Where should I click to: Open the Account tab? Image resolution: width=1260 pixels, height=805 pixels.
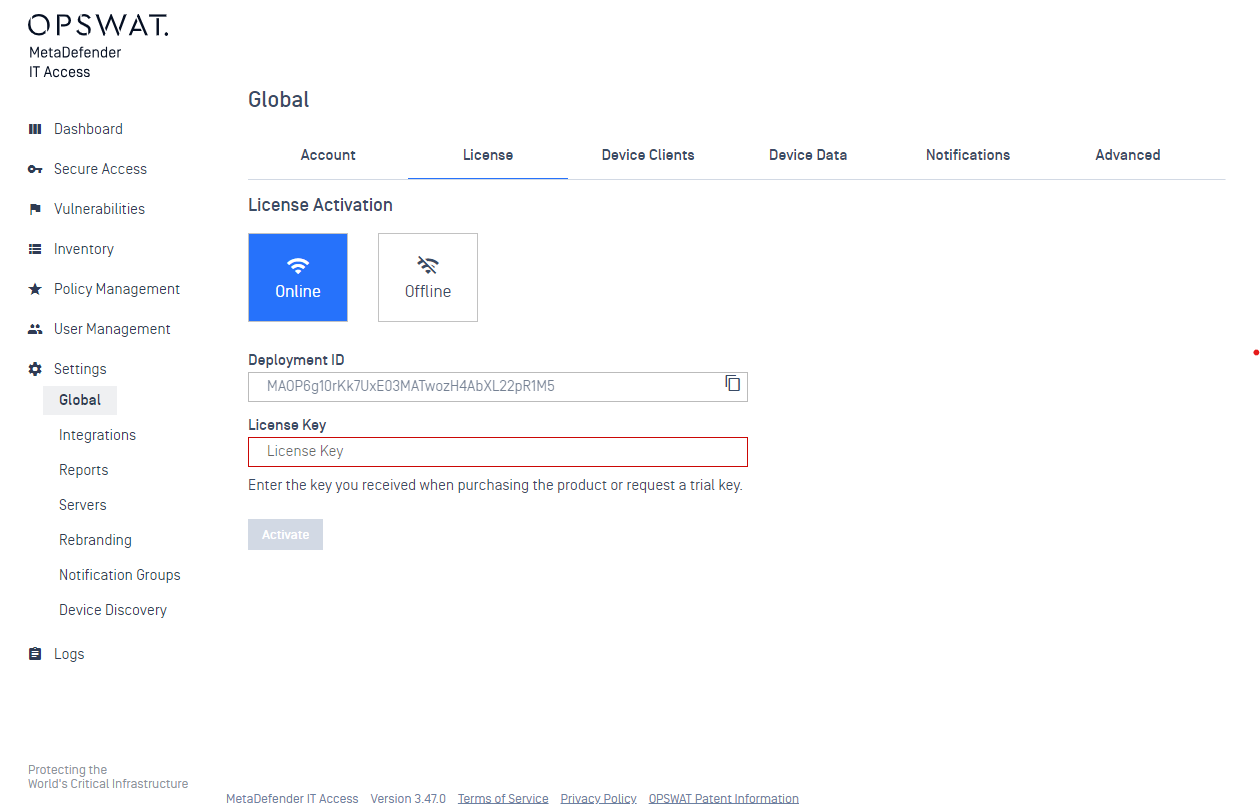coord(328,155)
